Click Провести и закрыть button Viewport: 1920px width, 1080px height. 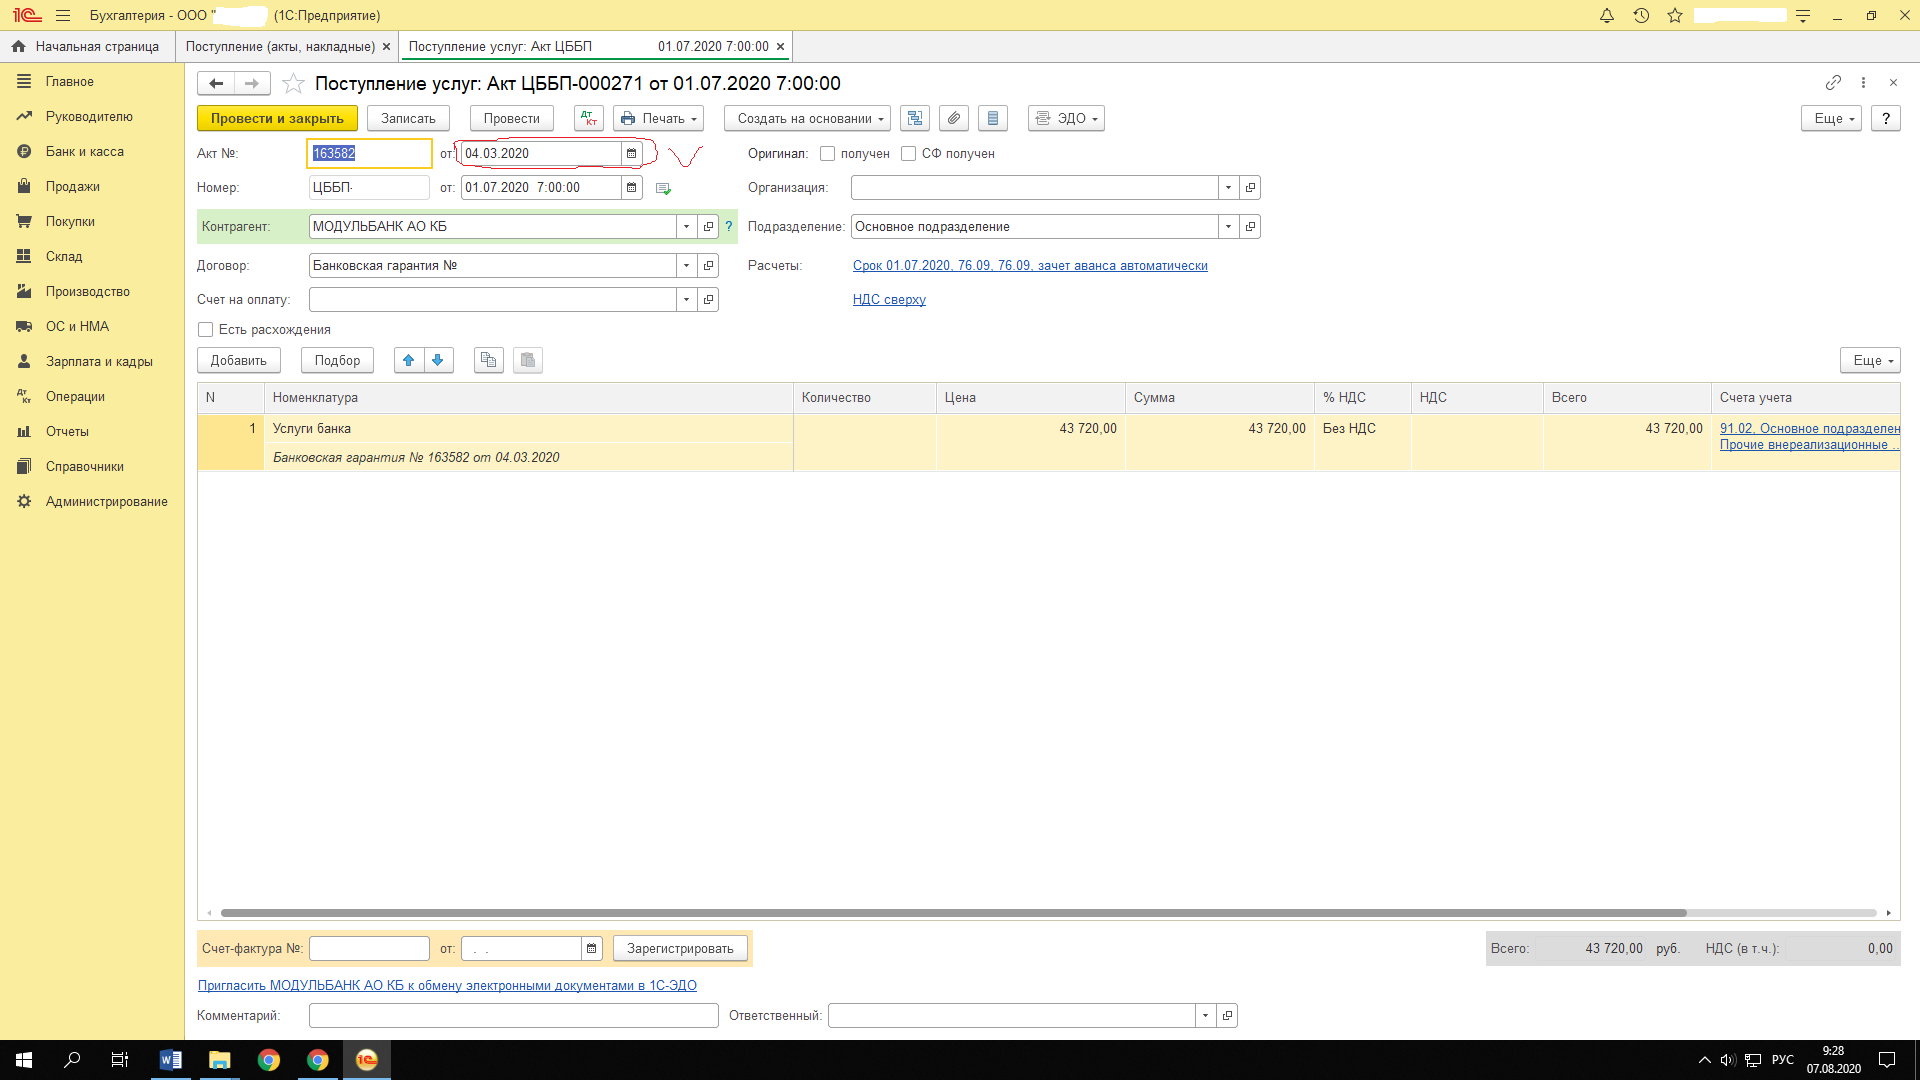point(277,118)
